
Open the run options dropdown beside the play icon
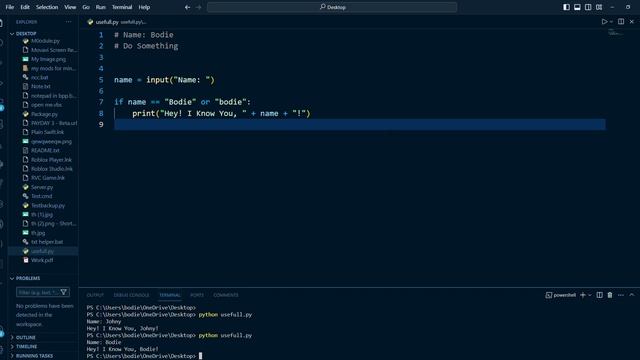coord(611,22)
